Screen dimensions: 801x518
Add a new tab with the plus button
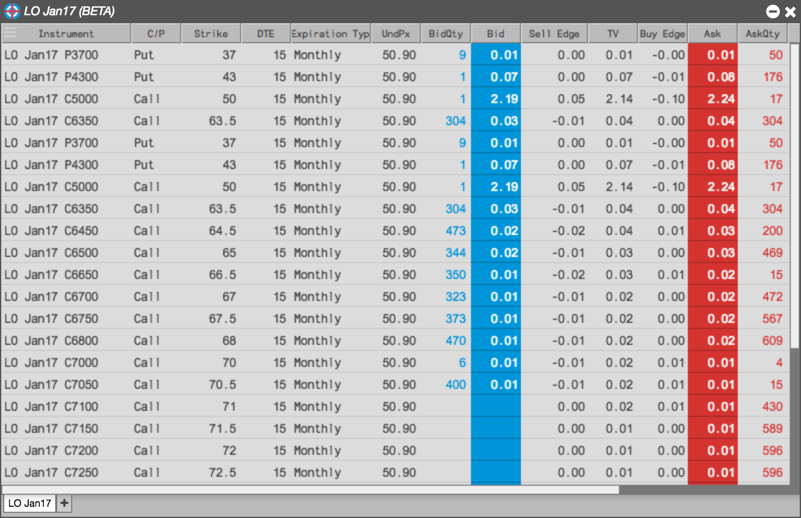click(64, 503)
